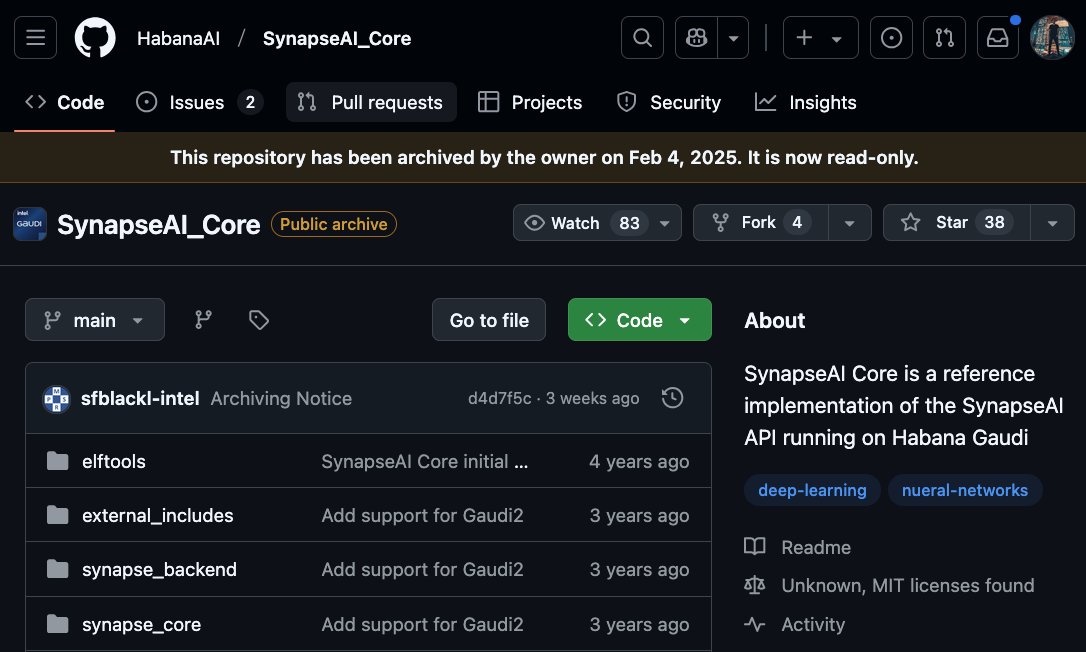1086x652 pixels.
Task: Open the Security tab
Action: 668,103
